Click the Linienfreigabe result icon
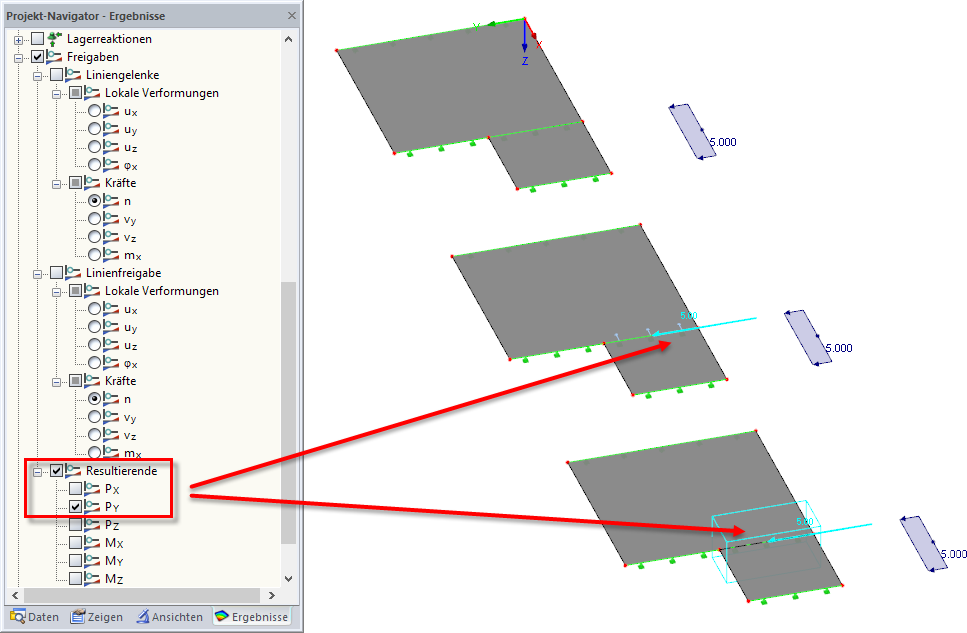967x633 pixels. pos(73,273)
